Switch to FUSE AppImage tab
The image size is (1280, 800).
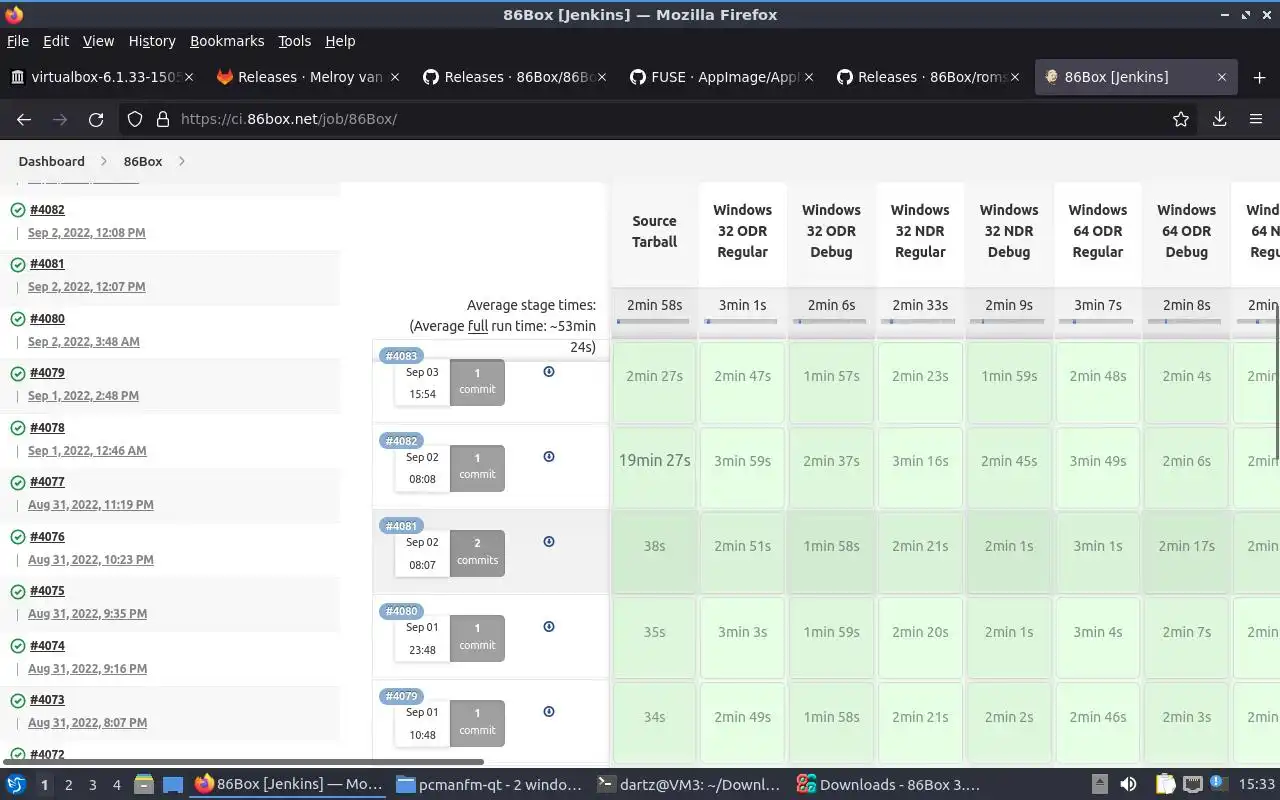point(720,77)
